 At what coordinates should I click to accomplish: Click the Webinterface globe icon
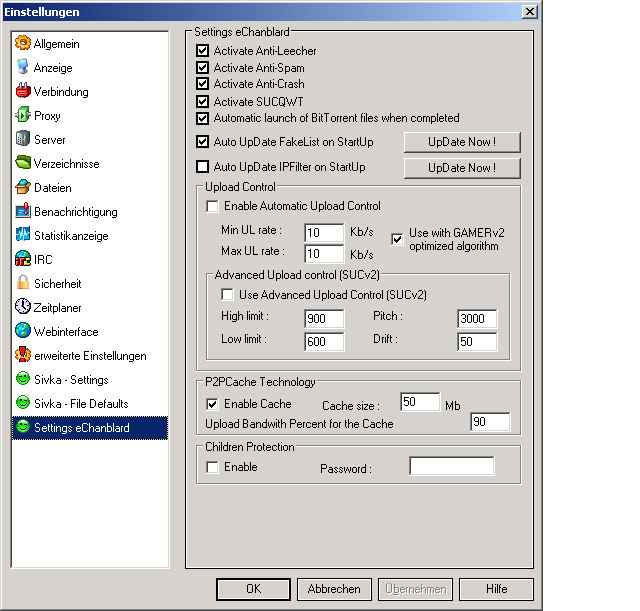[23, 331]
